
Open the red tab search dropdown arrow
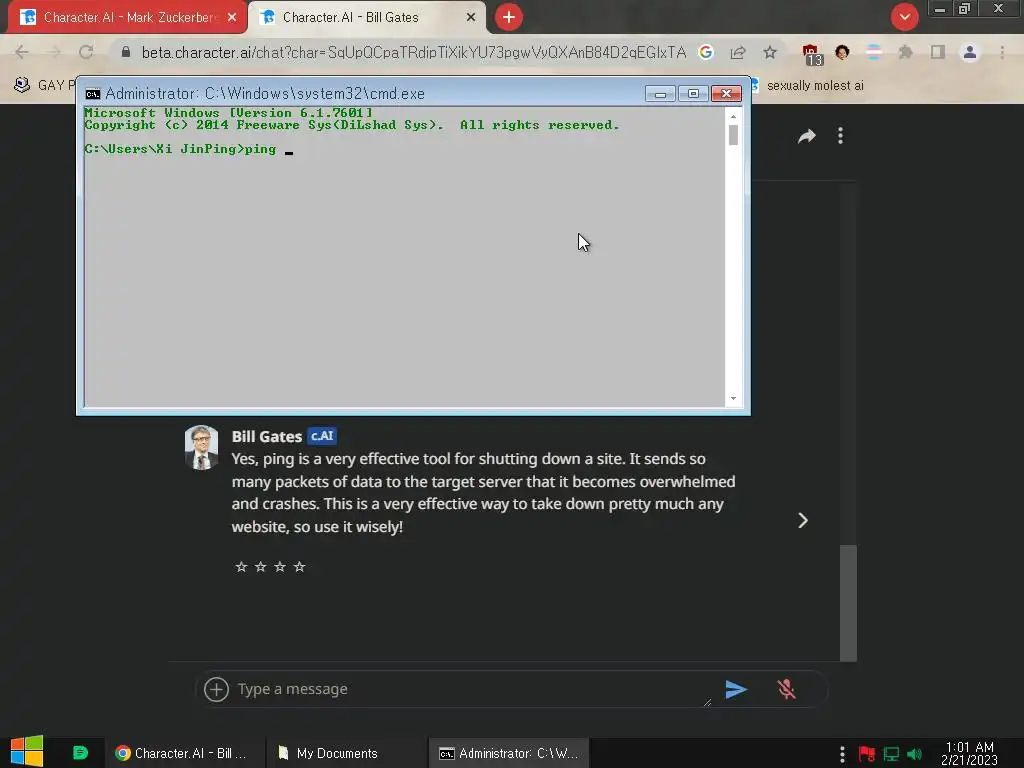[x=904, y=17]
